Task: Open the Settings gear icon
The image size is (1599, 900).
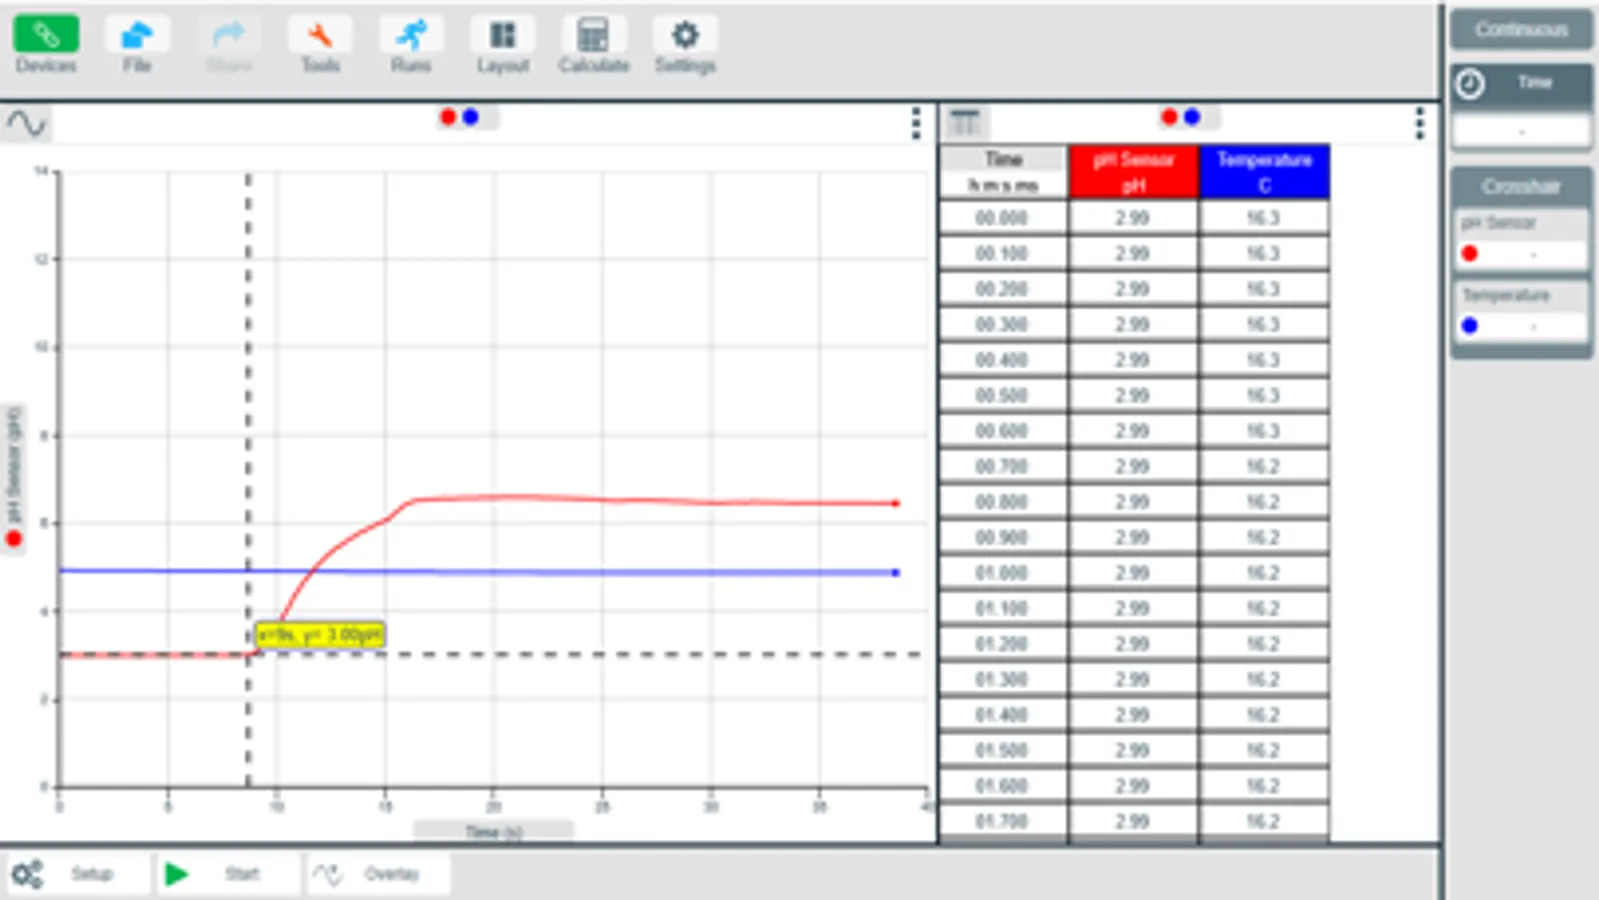Action: point(685,36)
